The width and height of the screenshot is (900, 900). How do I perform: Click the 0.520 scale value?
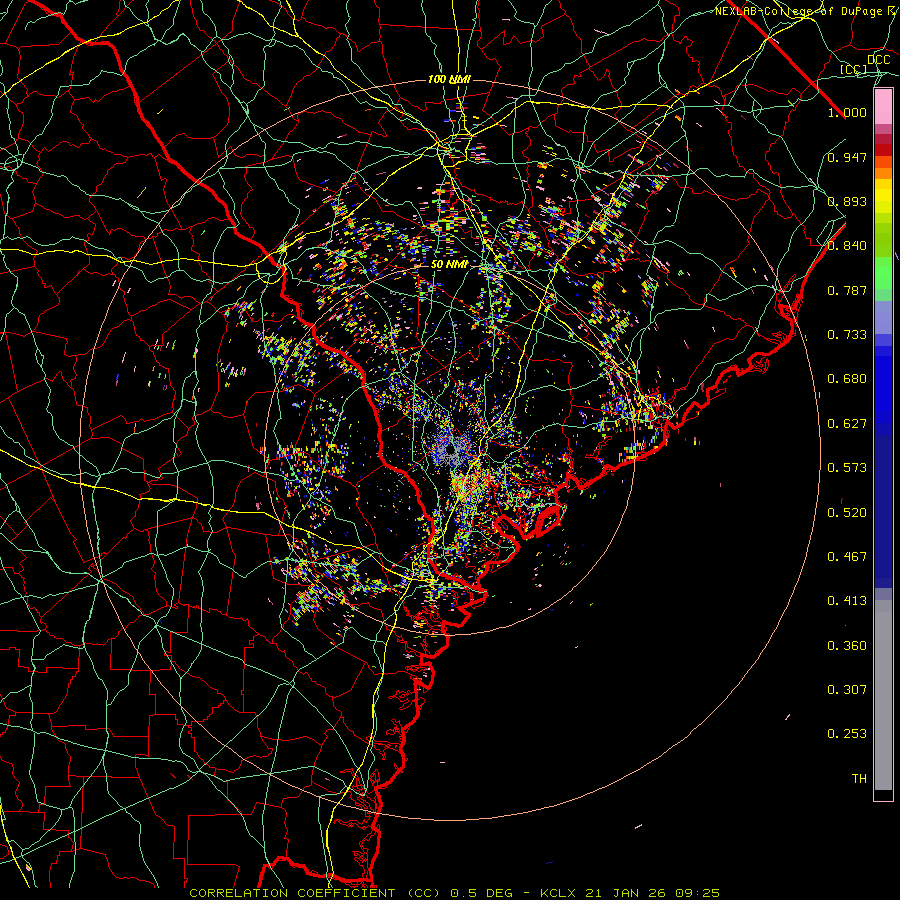tap(847, 513)
